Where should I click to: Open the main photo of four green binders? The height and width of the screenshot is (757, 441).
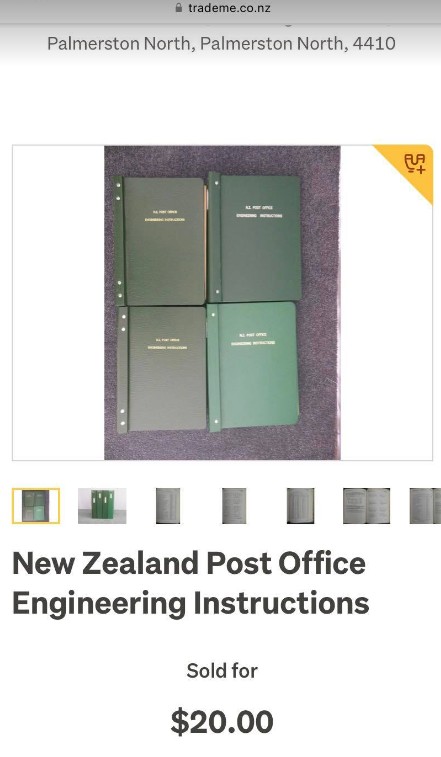[x=222, y=303]
